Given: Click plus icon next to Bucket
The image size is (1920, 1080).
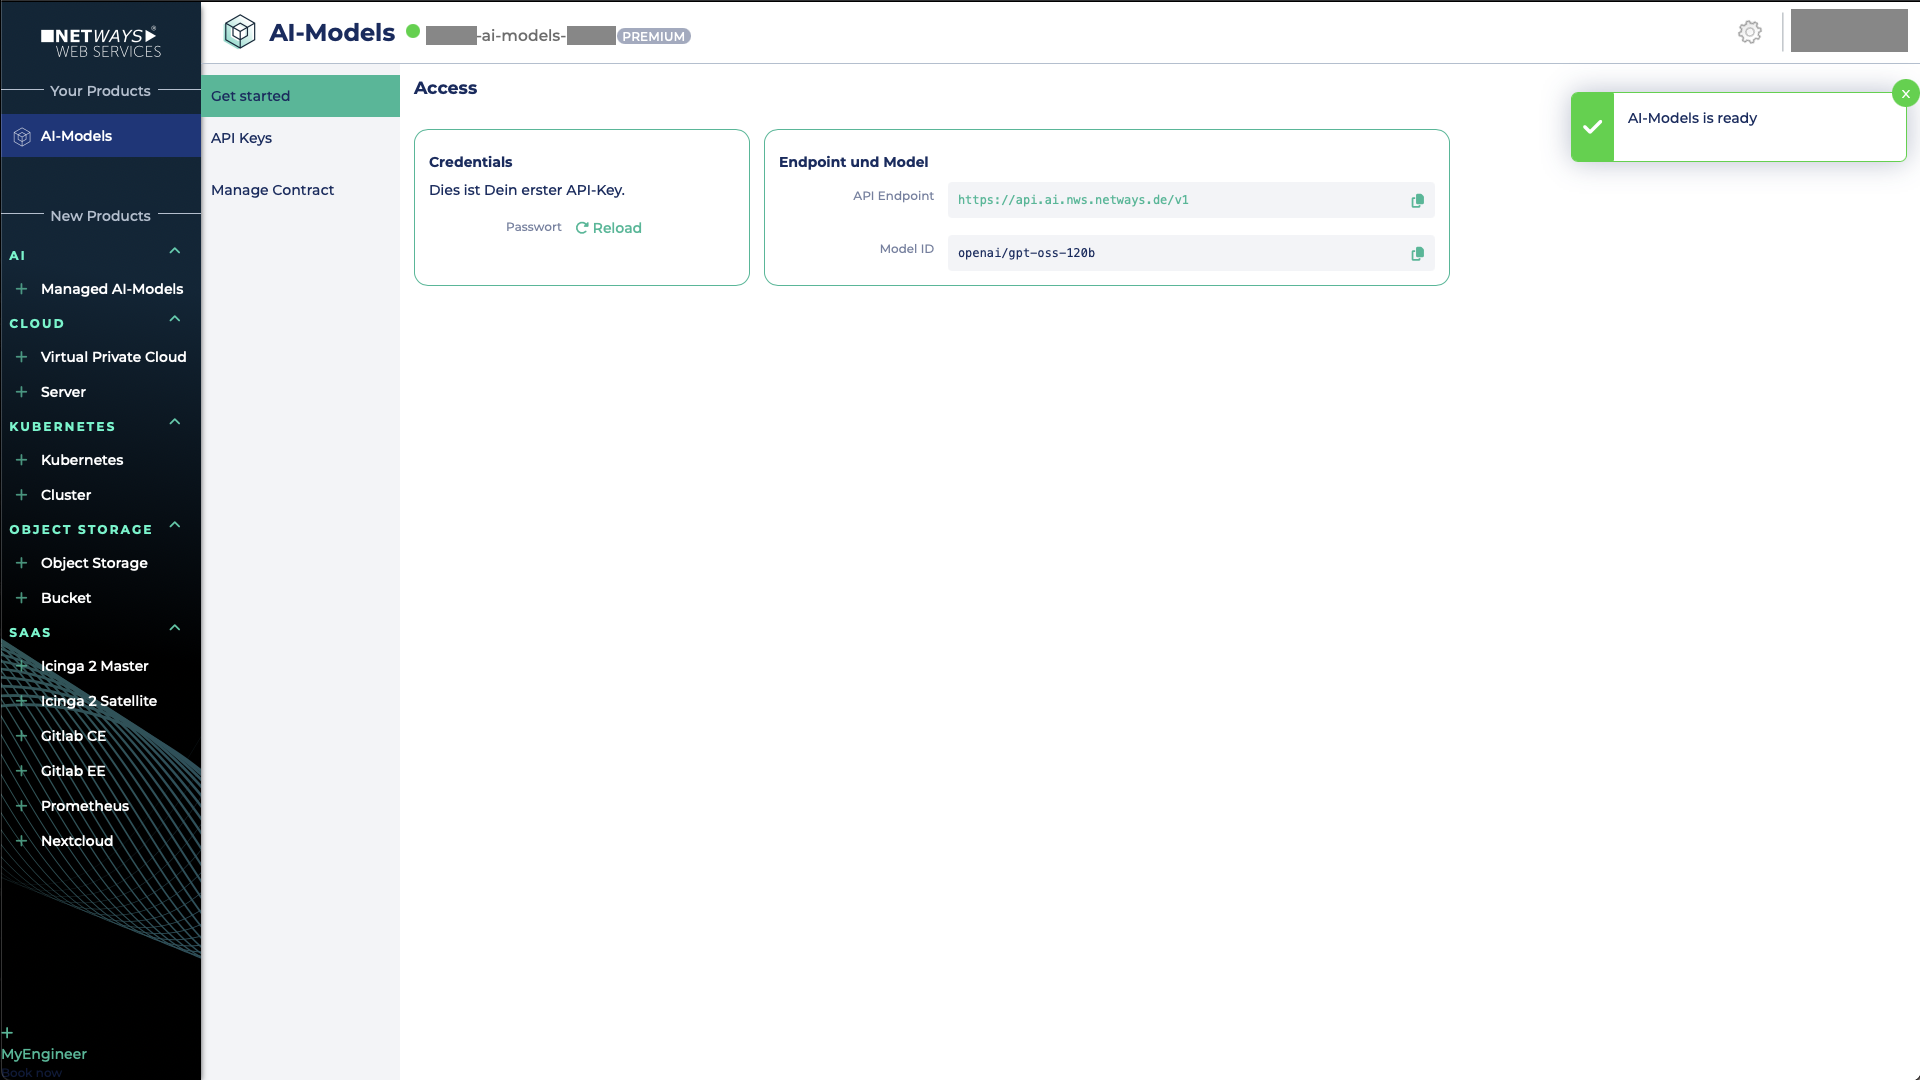Looking at the screenshot, I should pyautogui.click(x=21, y=598).
